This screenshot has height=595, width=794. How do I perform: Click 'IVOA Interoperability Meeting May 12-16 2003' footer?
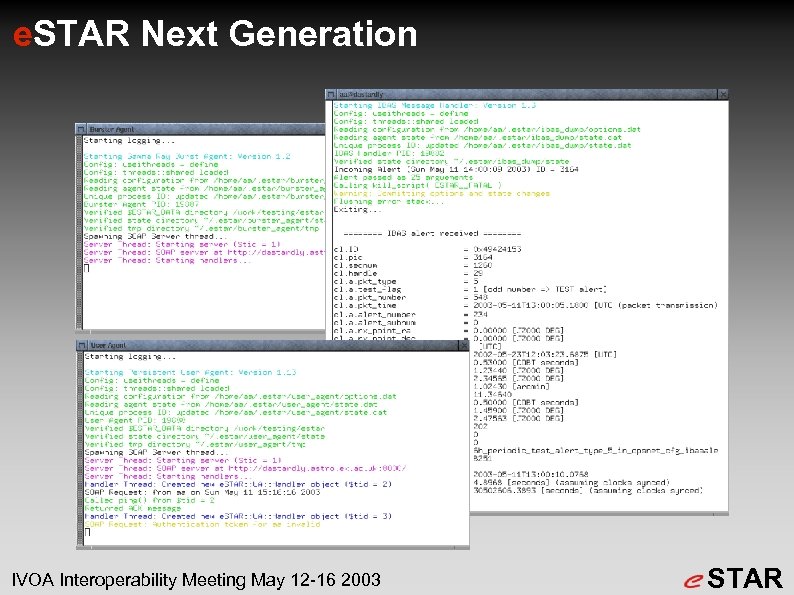196,579
